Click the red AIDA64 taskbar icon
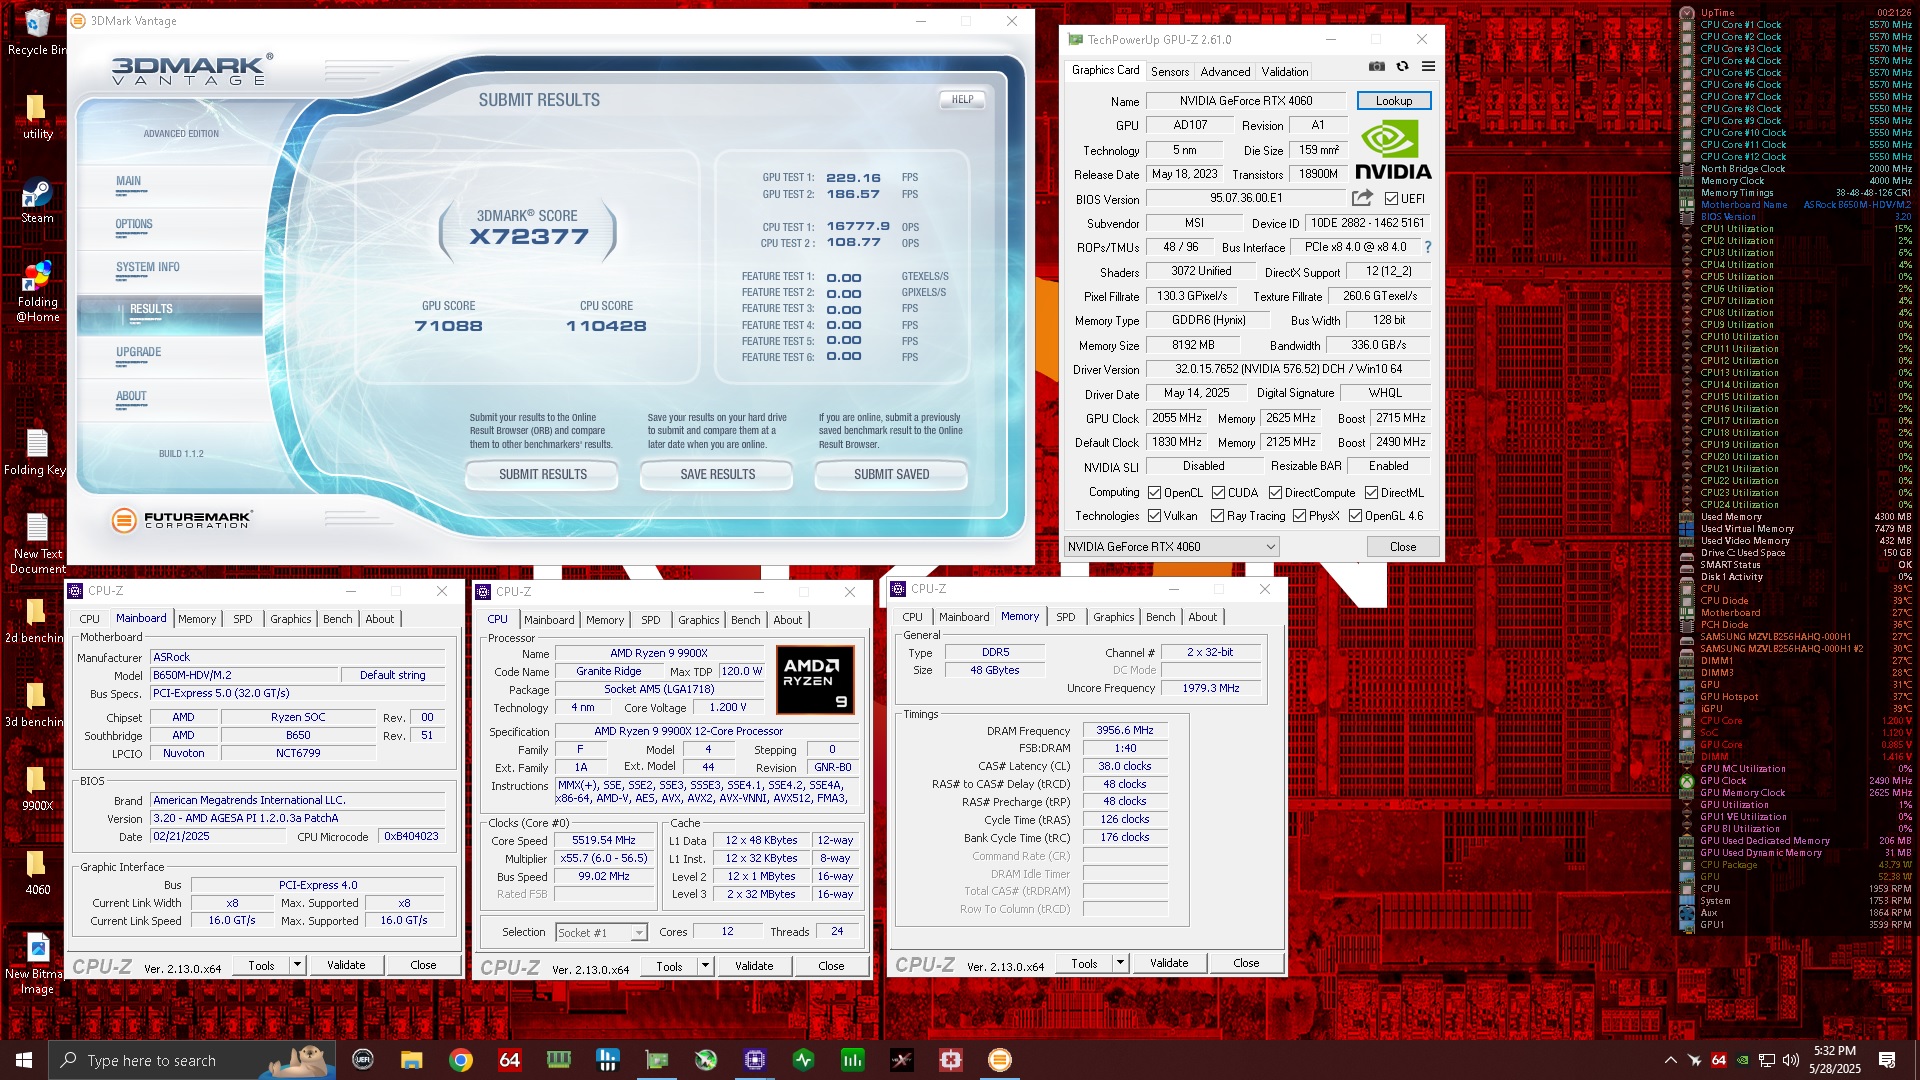The width and height of the screenshot is (1920, 1080). click(x=510, y=1060)
